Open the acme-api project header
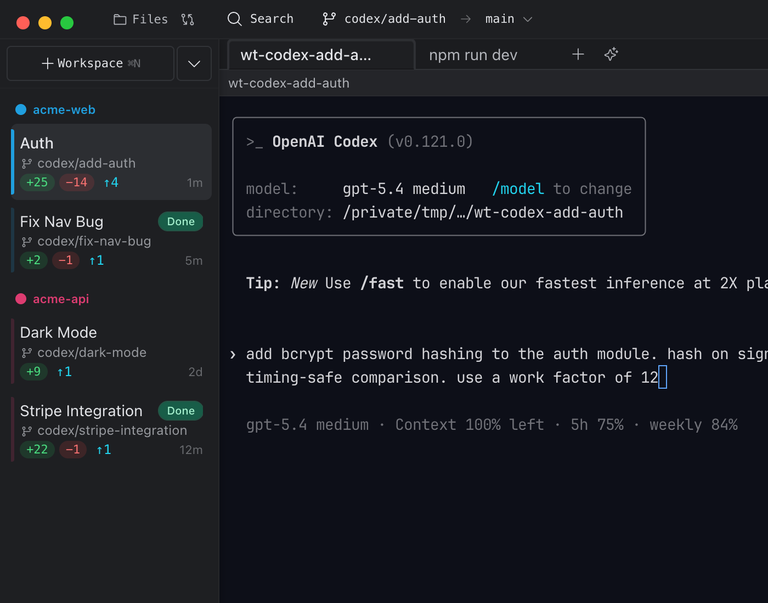 click(61, 299)
